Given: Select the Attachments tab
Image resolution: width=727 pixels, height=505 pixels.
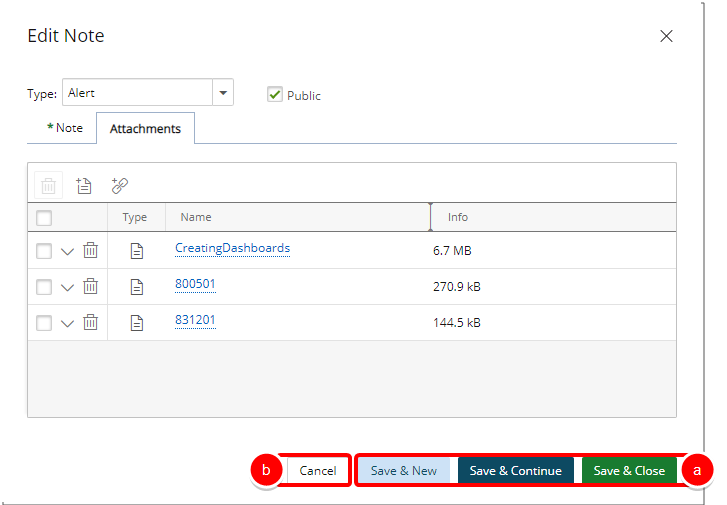Looking at the screenshot, I should (x=145, y=128).
